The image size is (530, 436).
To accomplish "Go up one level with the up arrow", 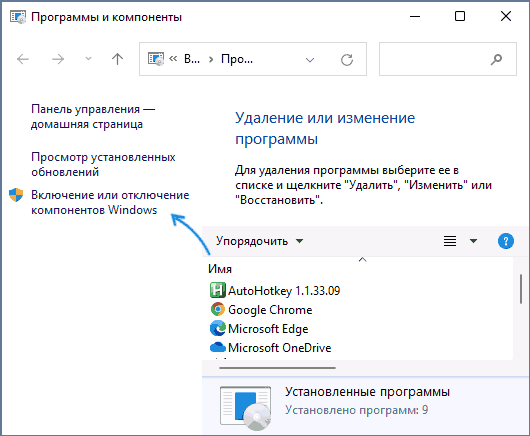I will [x=117, y=59].
